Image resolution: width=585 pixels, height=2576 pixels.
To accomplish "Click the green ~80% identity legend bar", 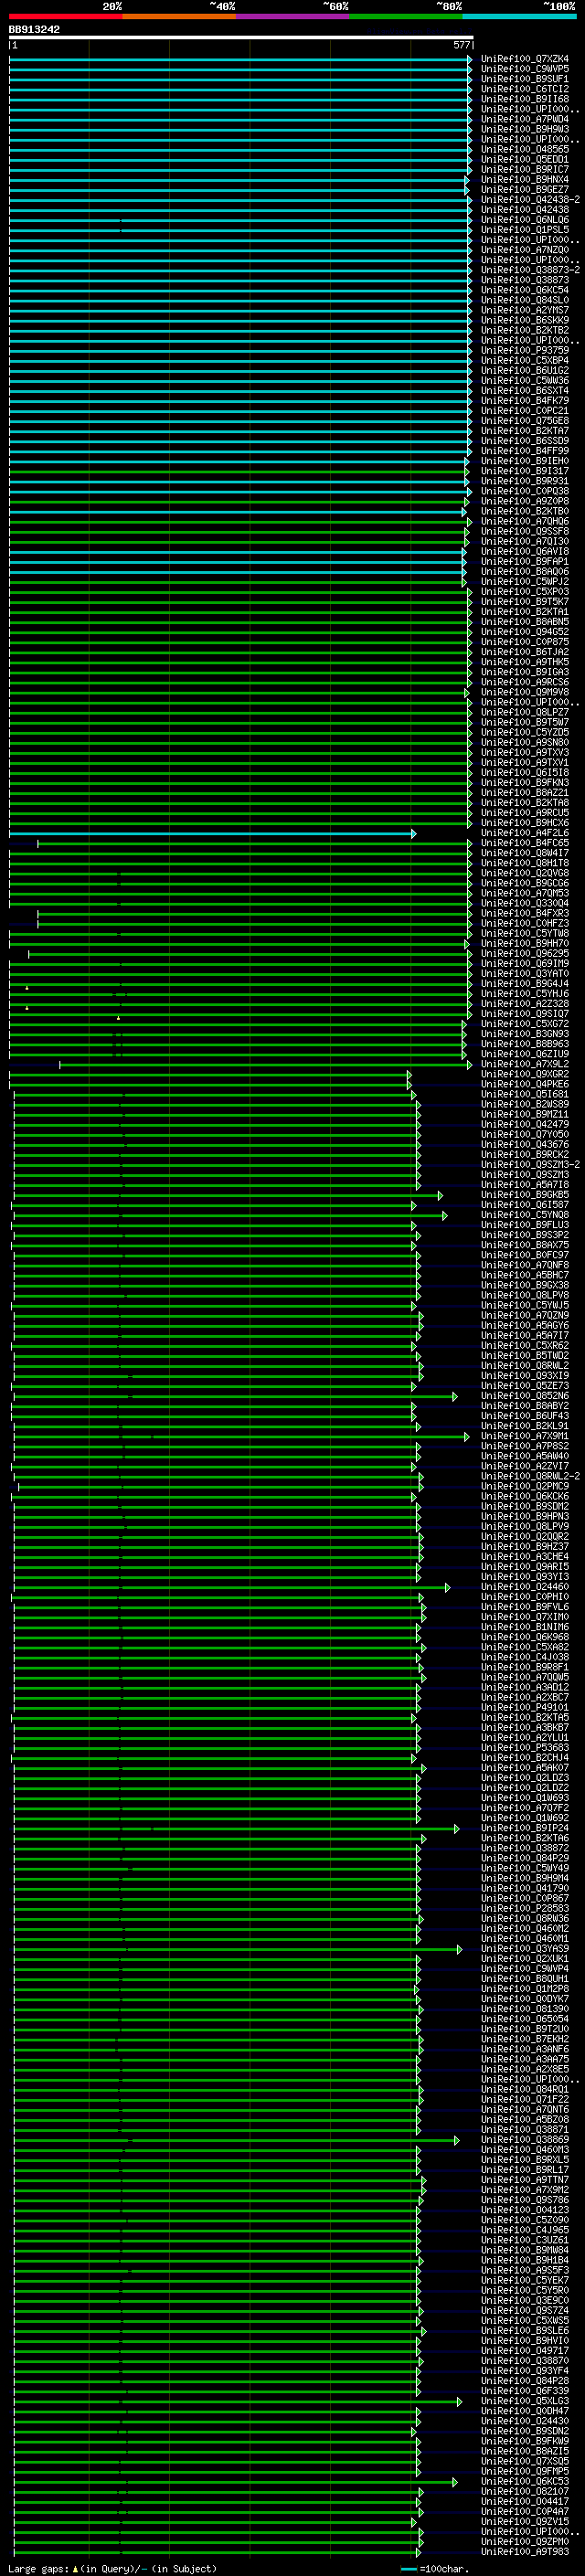I will (406, 16).
